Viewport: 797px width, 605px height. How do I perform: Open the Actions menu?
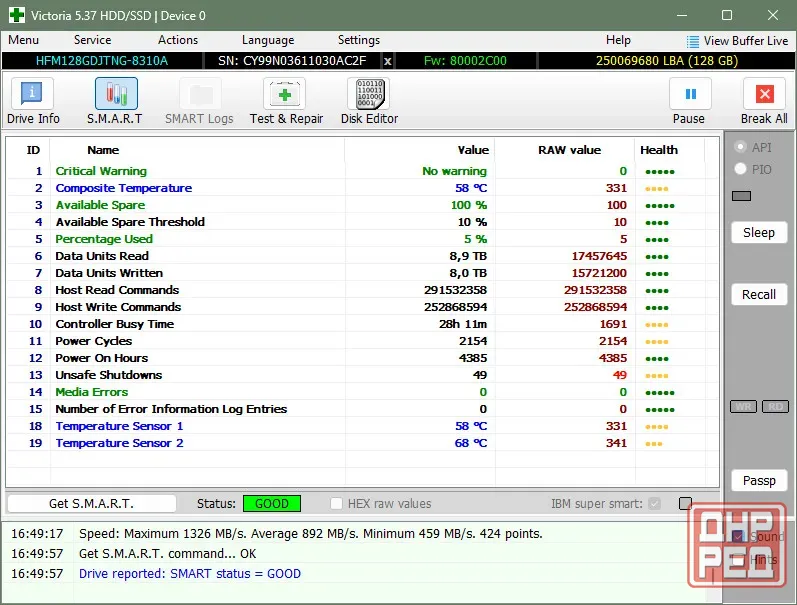(x=178, y=40)
